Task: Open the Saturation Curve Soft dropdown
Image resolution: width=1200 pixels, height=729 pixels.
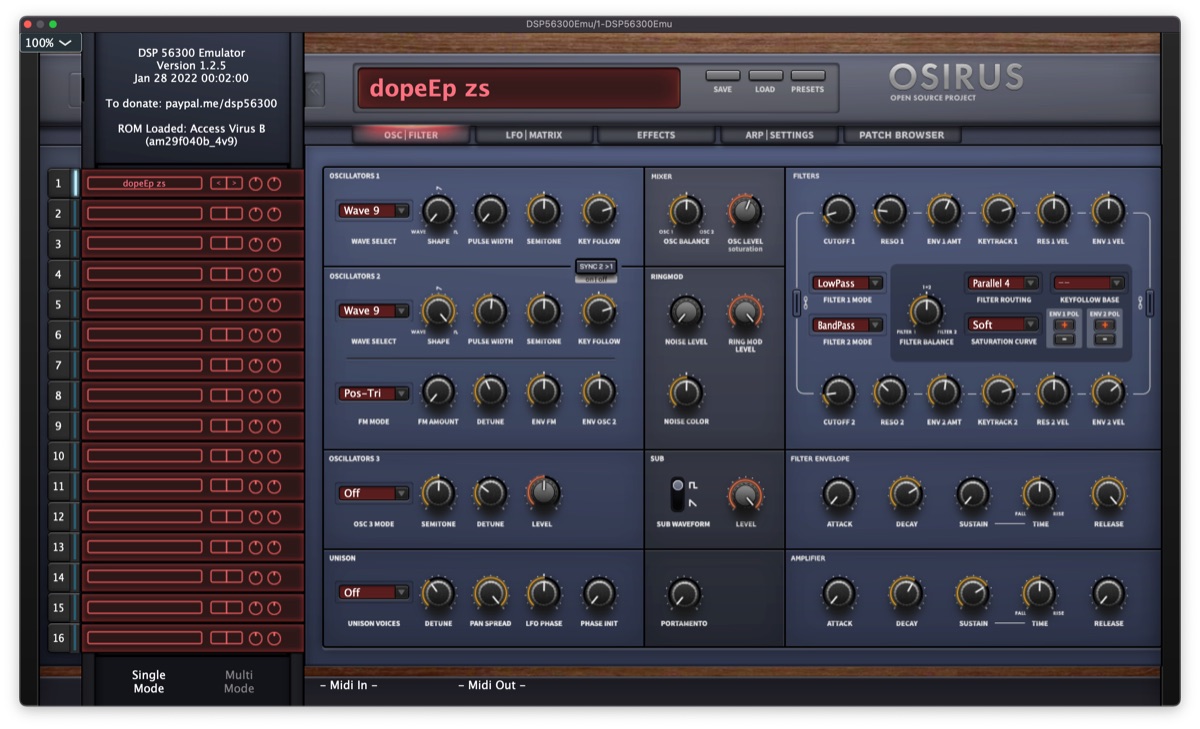Action: (1003, 325)
